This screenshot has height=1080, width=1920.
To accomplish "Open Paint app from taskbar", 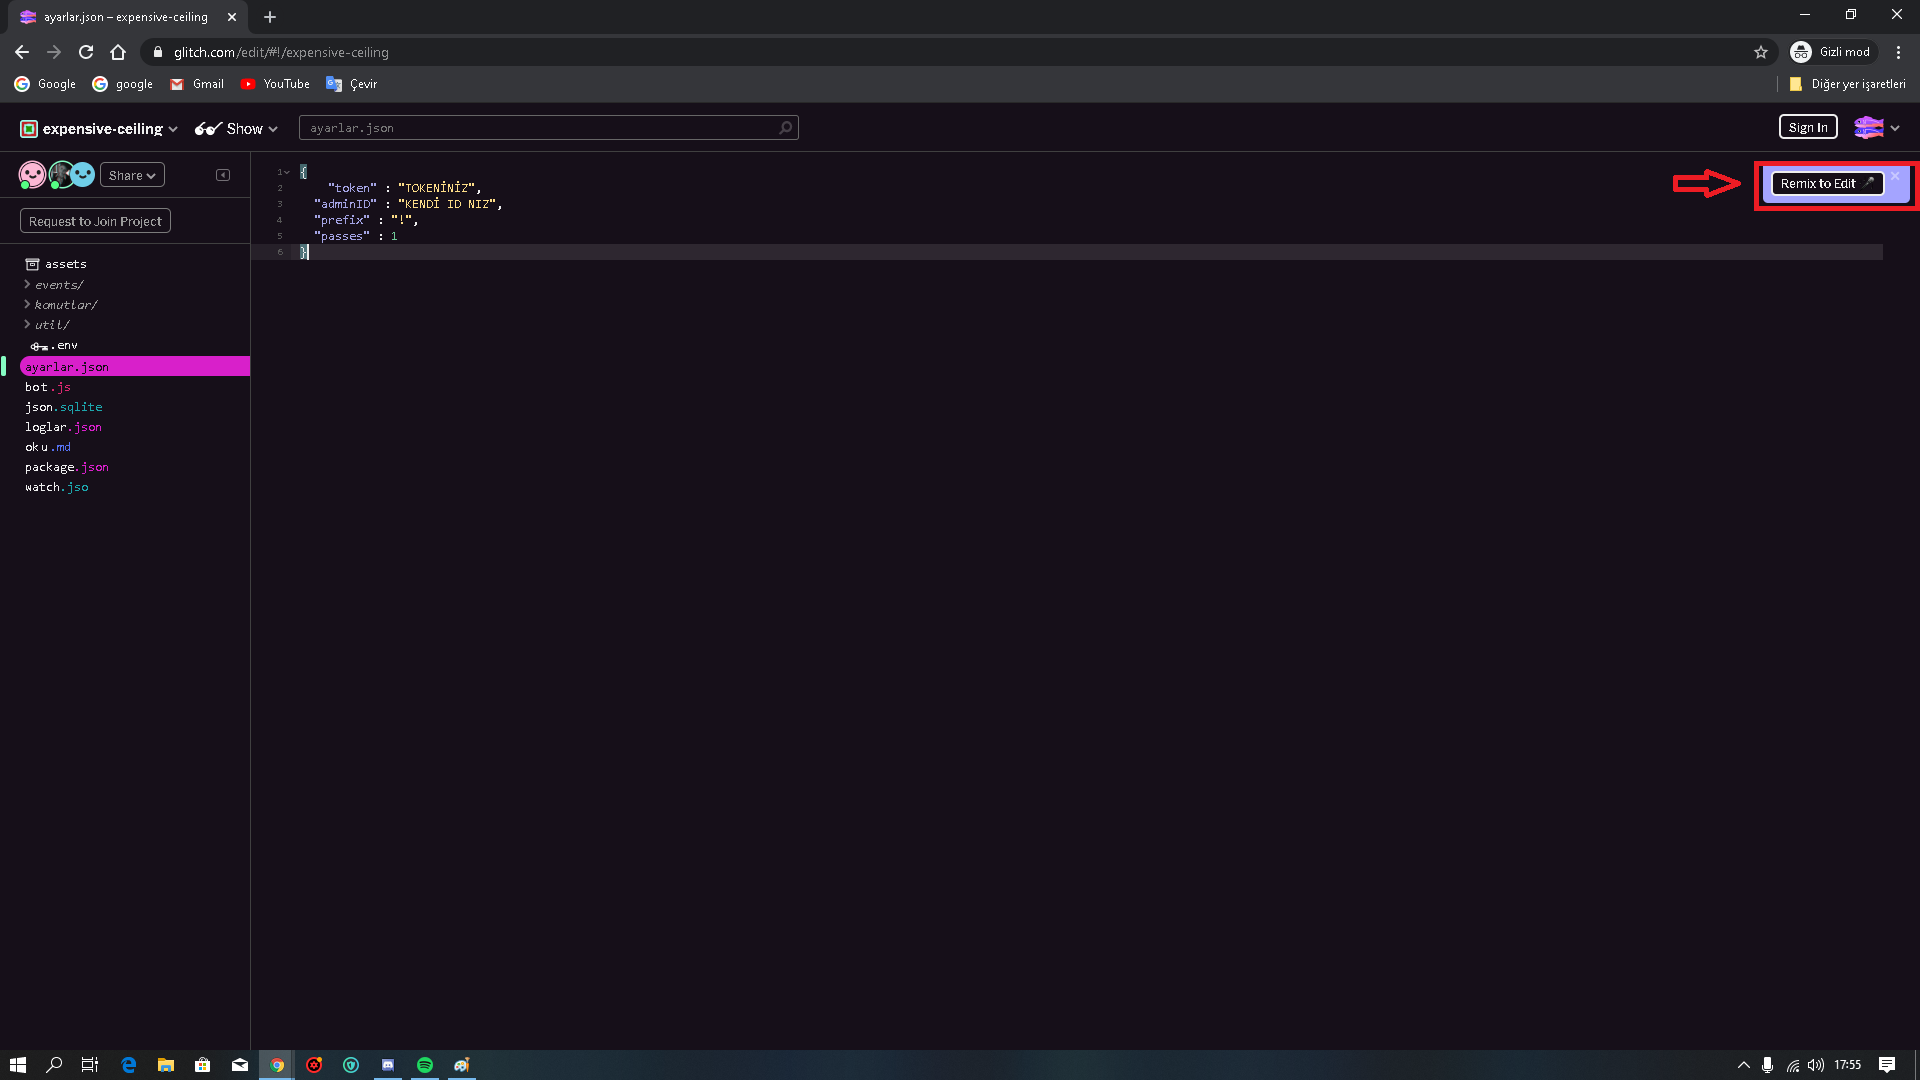I will pyautogui.click(x=462, y=1065).
